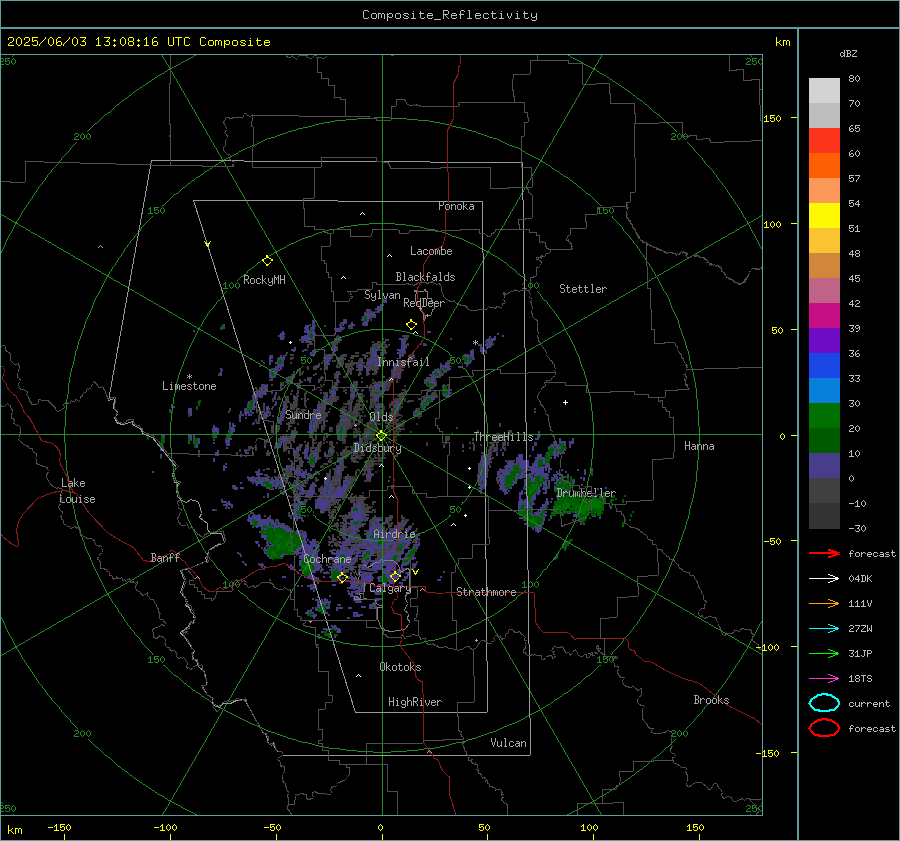Click the Drumheller city label
Viewport: 900px width, 841px height.
tap(585, 493)
